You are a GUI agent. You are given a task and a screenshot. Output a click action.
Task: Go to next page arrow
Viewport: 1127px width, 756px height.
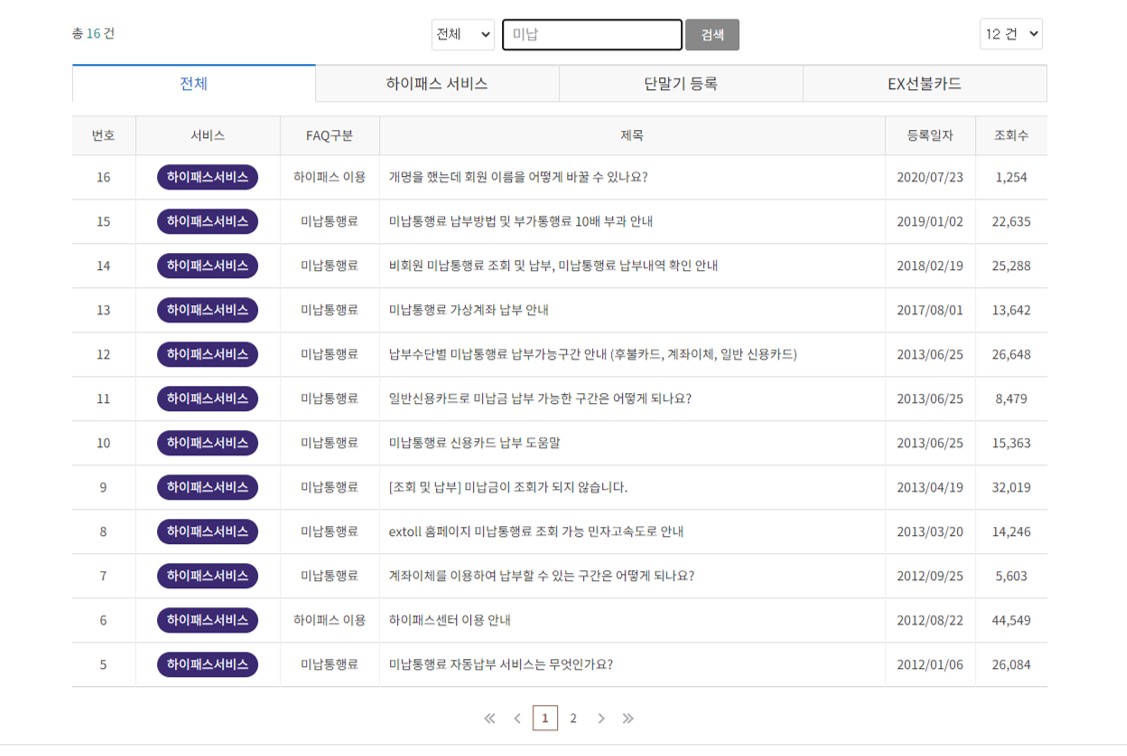[x=601, y=718]
